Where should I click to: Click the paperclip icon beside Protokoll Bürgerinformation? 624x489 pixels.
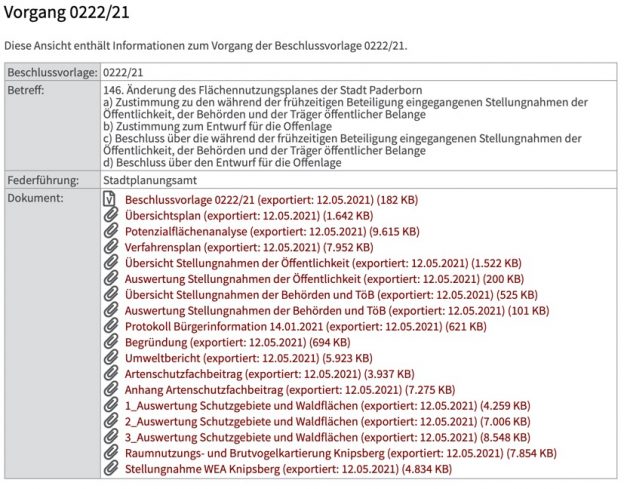(111, 326)
